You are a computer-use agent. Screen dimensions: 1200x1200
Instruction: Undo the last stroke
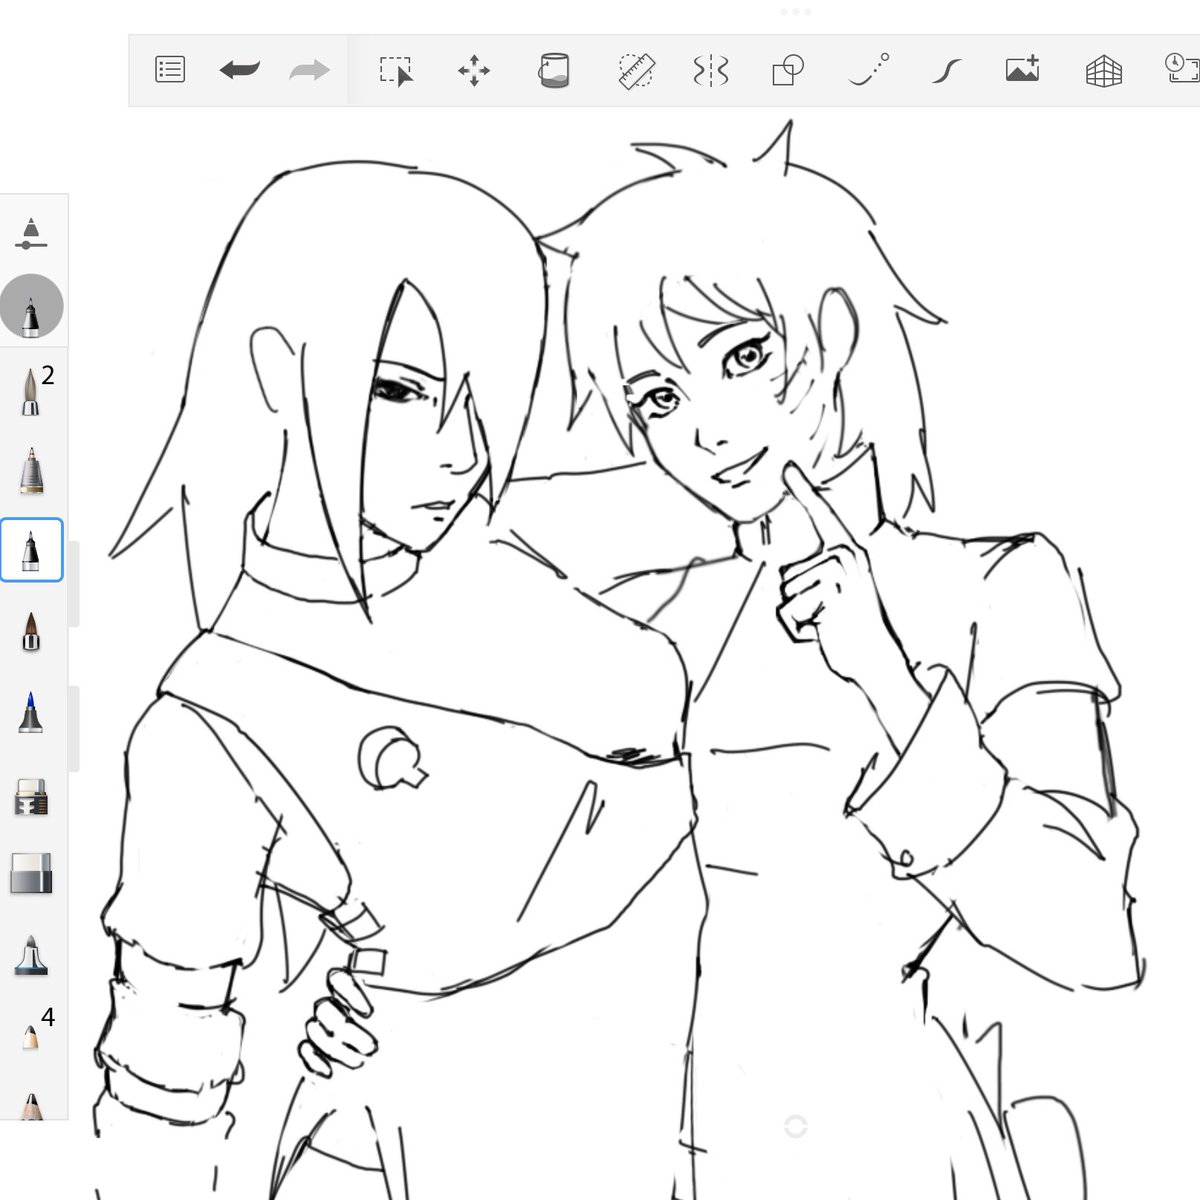tap(240, 70)
